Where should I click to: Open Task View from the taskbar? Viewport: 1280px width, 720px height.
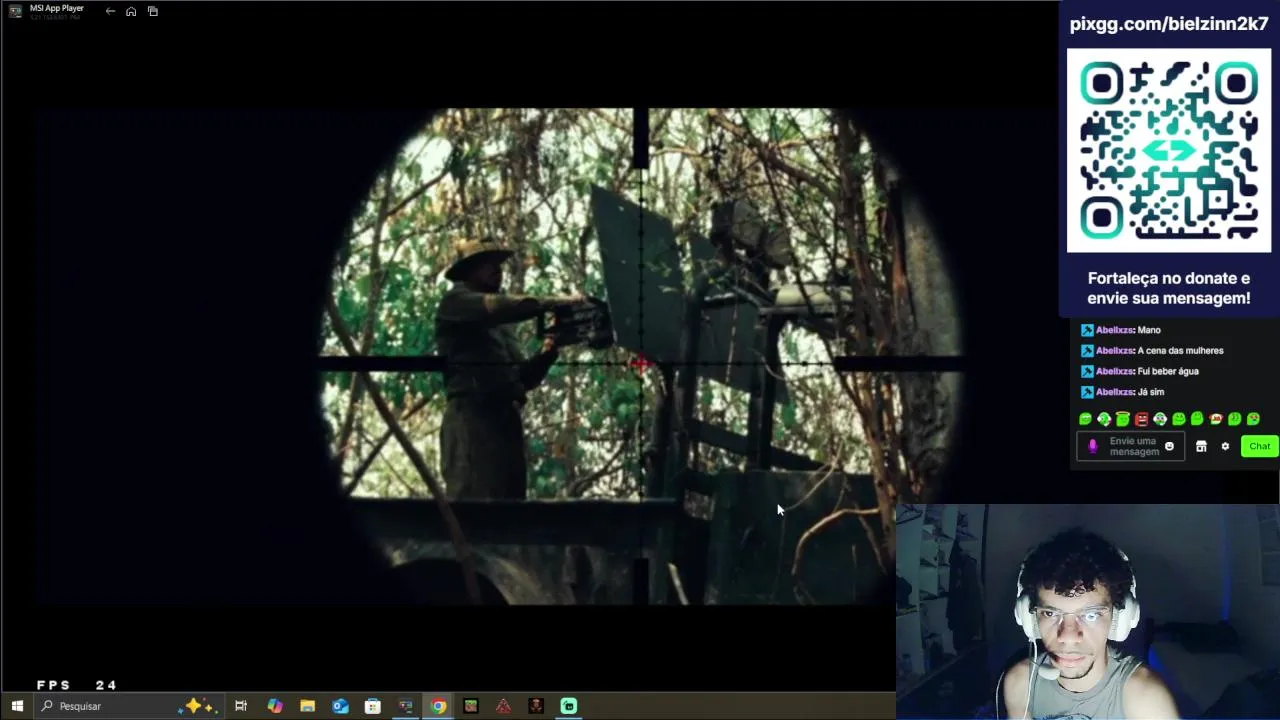[x=241, y=706]
